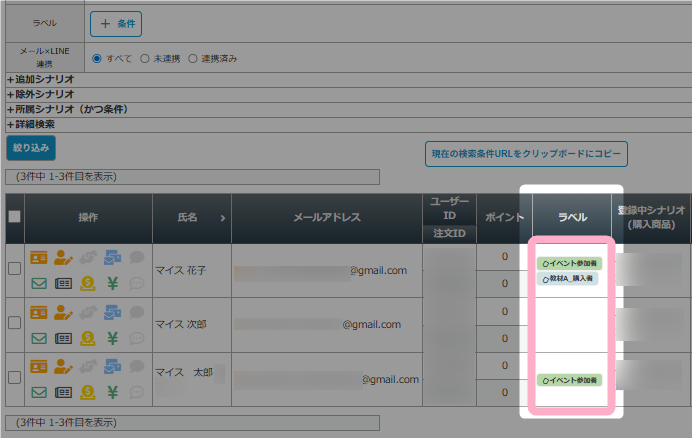692x438 pixels.
Task: Click the add 条件 button for labels
Action: [116, 21]
